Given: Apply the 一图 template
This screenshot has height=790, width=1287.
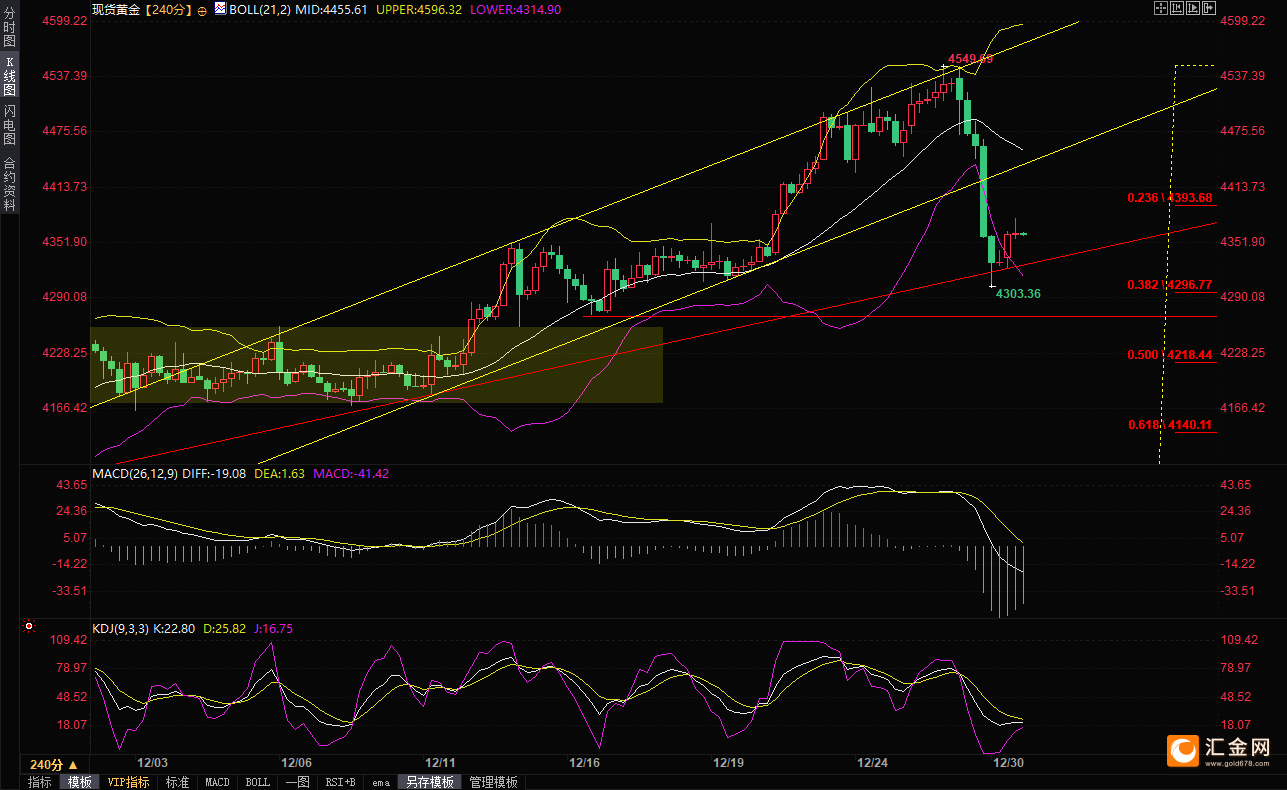Looking at the screenshot, I should coord(297,782).
